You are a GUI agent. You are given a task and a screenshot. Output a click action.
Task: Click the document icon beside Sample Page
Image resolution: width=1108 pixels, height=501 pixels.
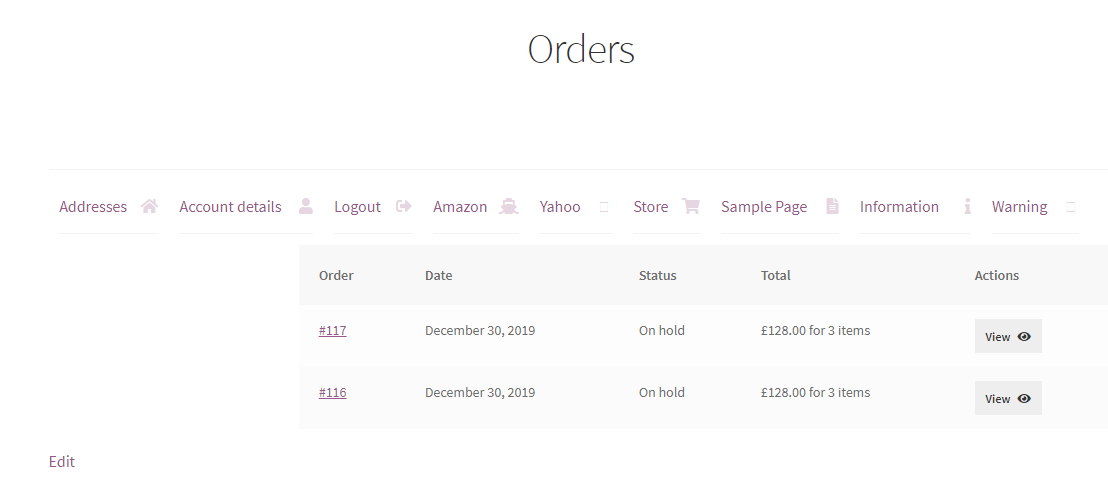832,207
